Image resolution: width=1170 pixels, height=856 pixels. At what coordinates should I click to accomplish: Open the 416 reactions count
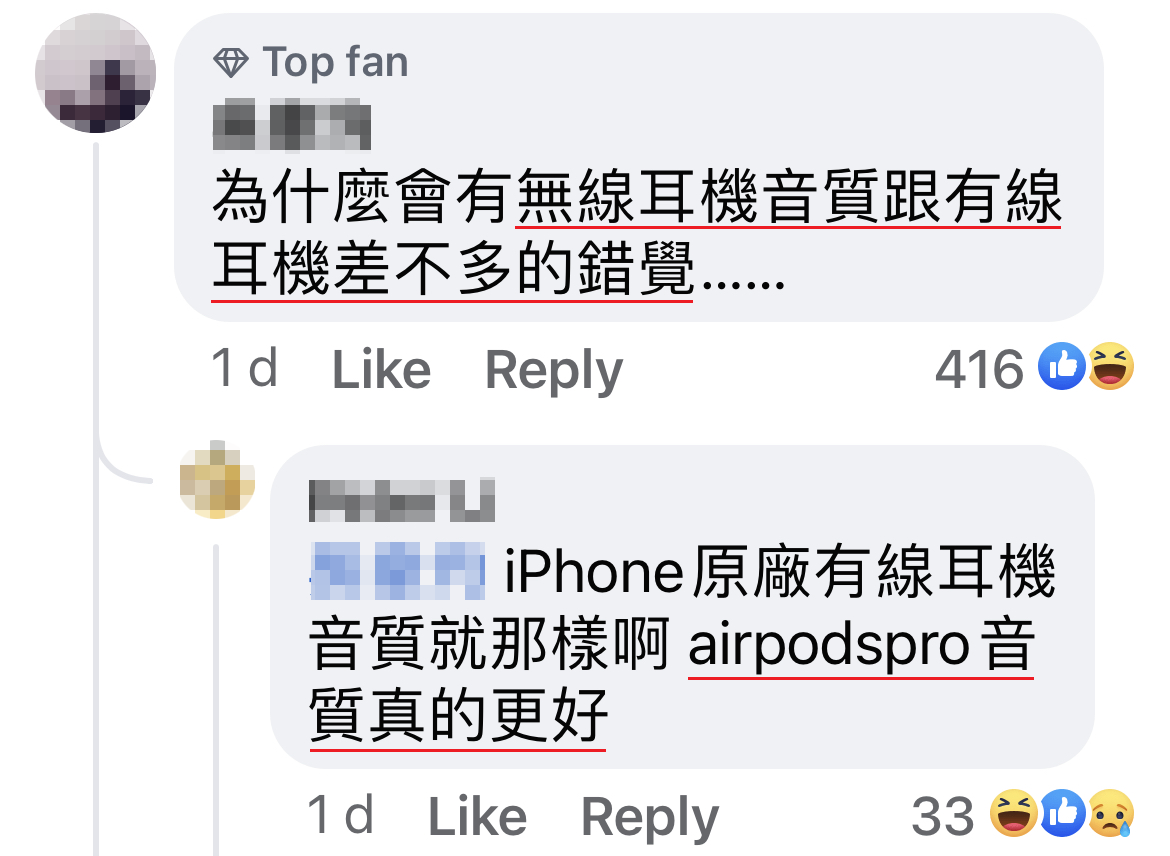click(979, 369)
